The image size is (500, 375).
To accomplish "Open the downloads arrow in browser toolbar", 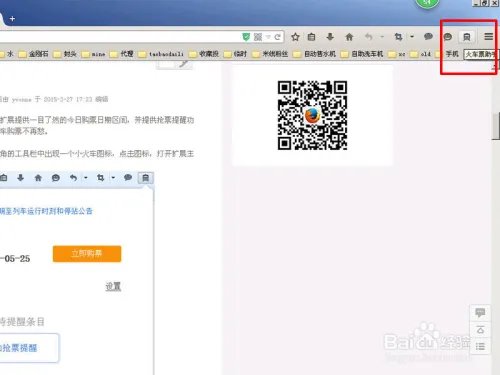I will tap(330, 37).
